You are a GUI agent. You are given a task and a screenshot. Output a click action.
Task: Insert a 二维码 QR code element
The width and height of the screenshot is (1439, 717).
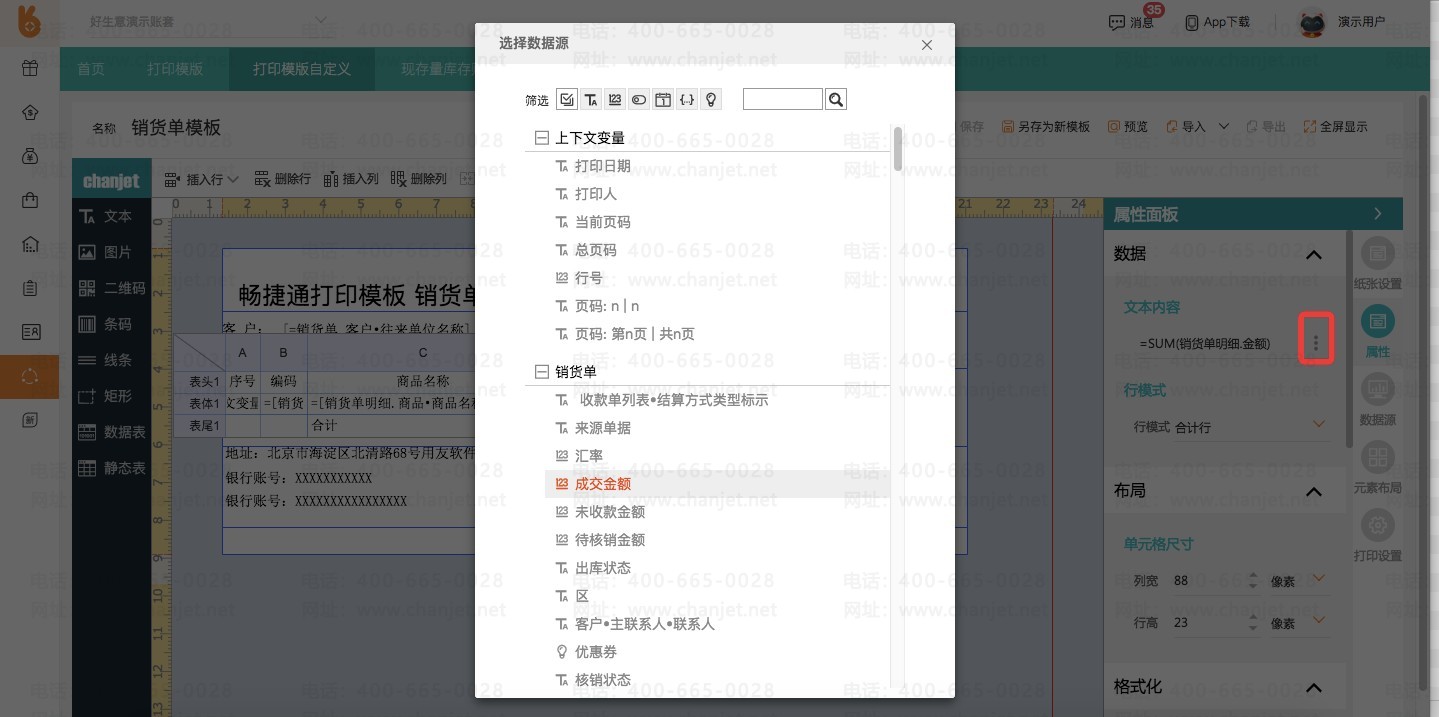click(111, 288)
